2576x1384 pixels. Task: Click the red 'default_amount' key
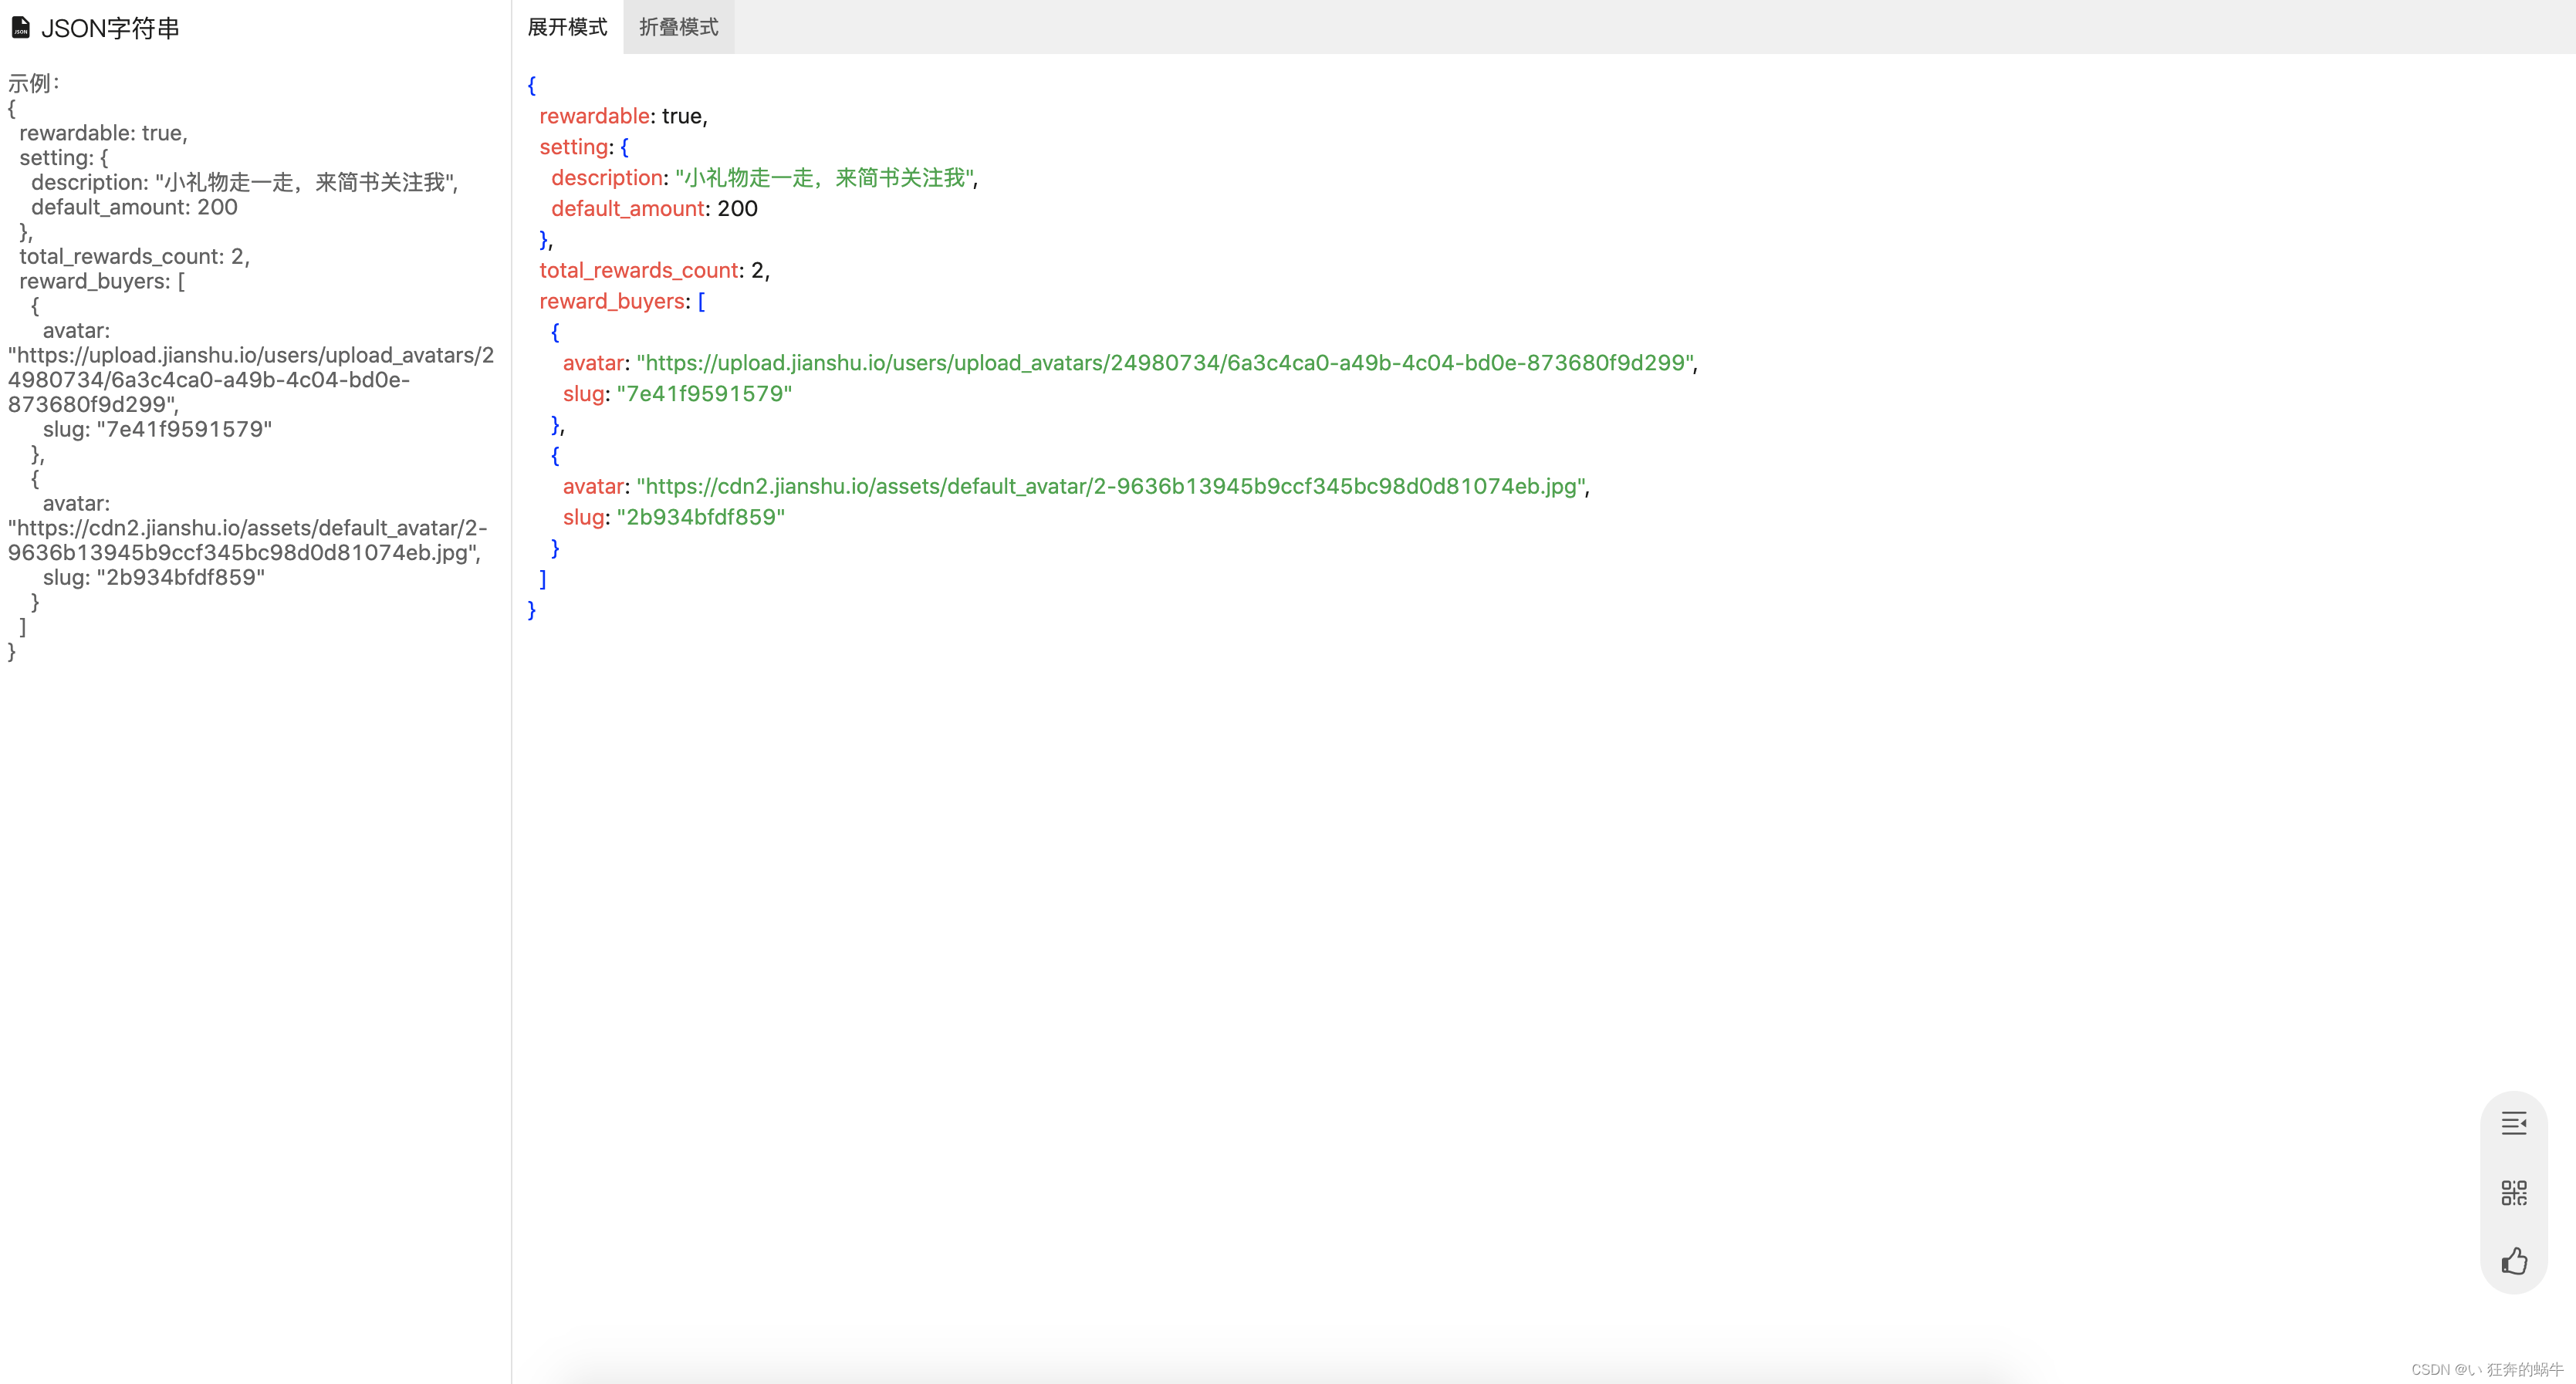(x=627, y=209)
